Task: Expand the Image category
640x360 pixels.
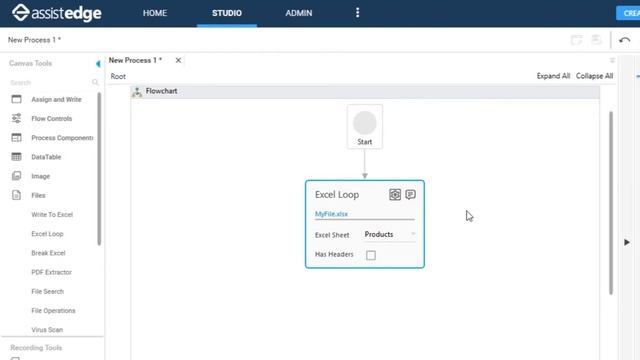Action: click(40, 176)
